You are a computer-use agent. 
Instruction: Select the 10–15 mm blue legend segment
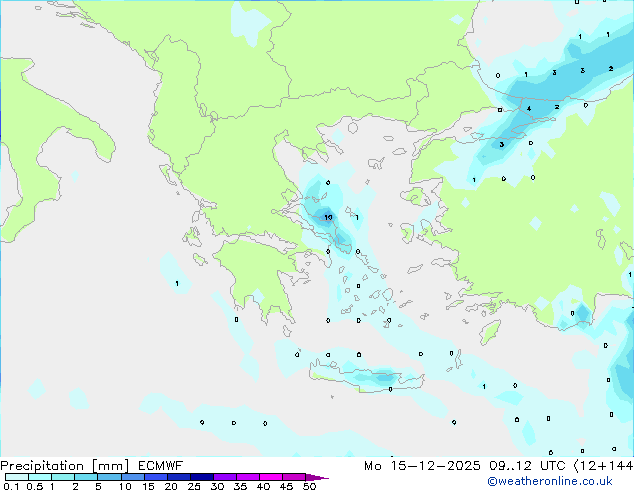tap(133, 477)
